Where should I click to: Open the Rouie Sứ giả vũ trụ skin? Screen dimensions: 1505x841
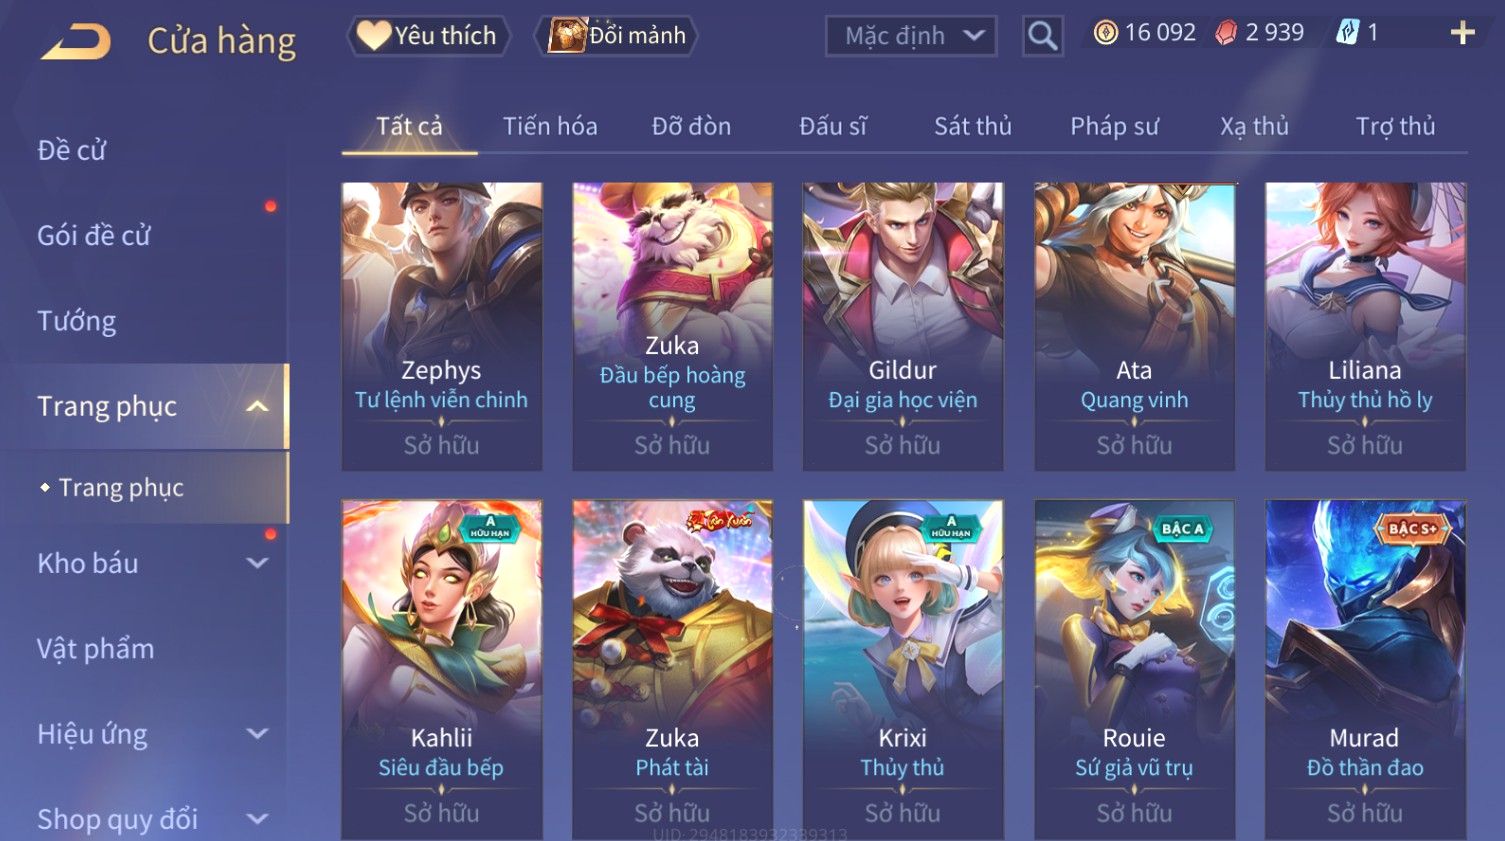pos(1134,670)
